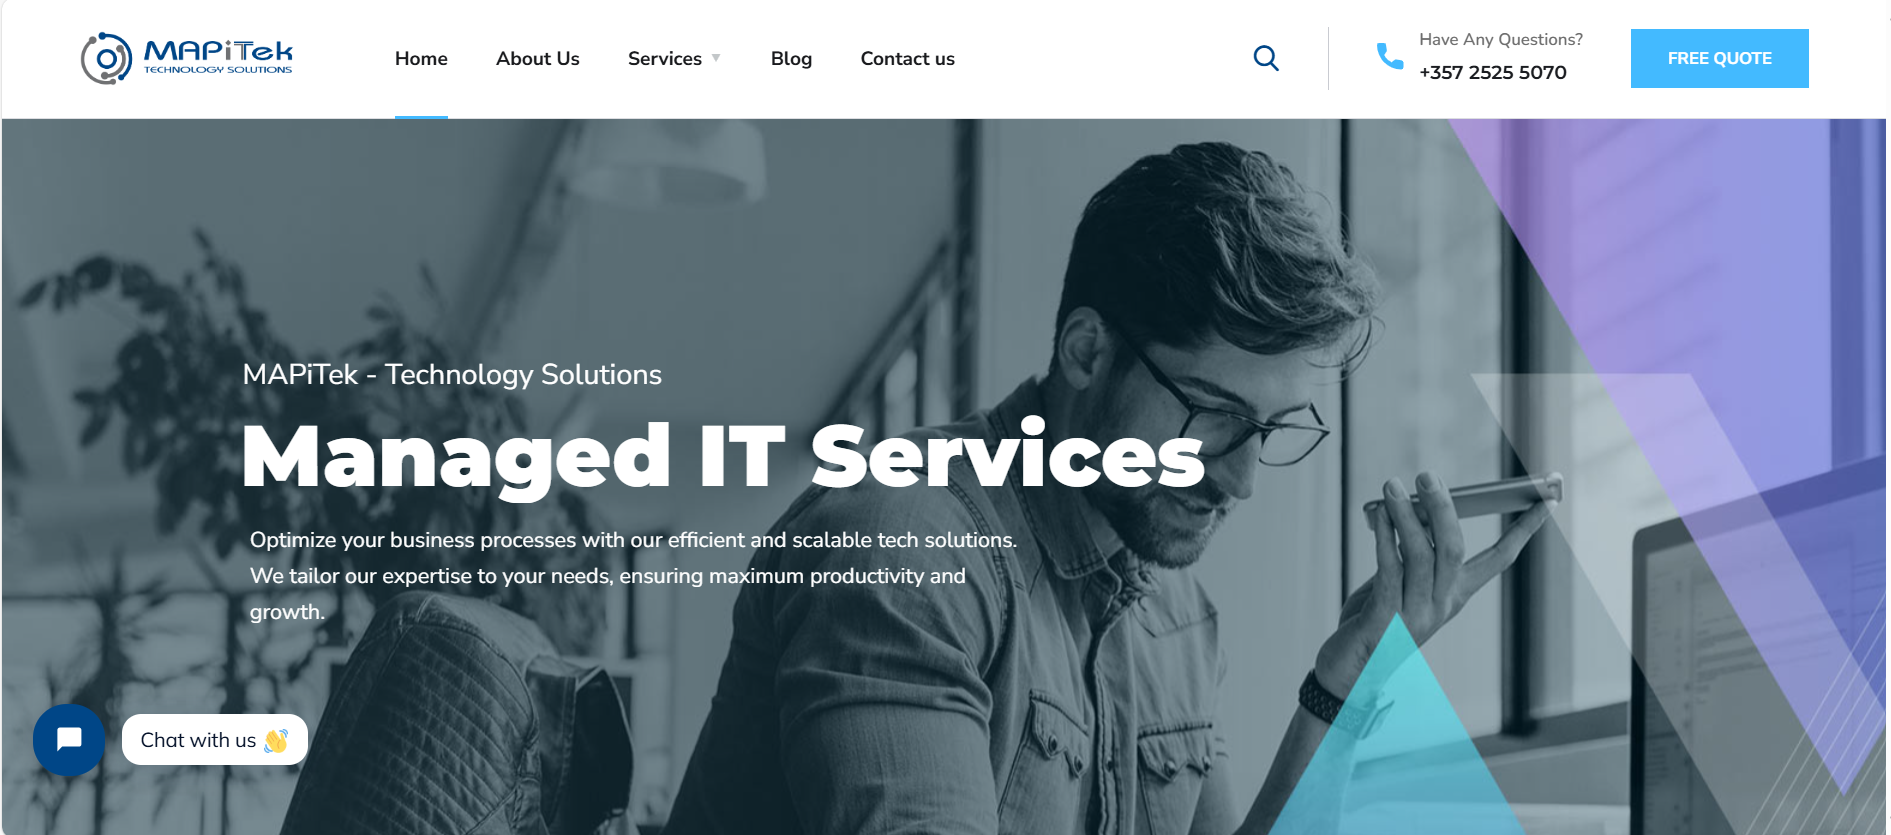The image size is (1891, 835).
Task: Open the Services menu
Action: click(x=665, y=58)
